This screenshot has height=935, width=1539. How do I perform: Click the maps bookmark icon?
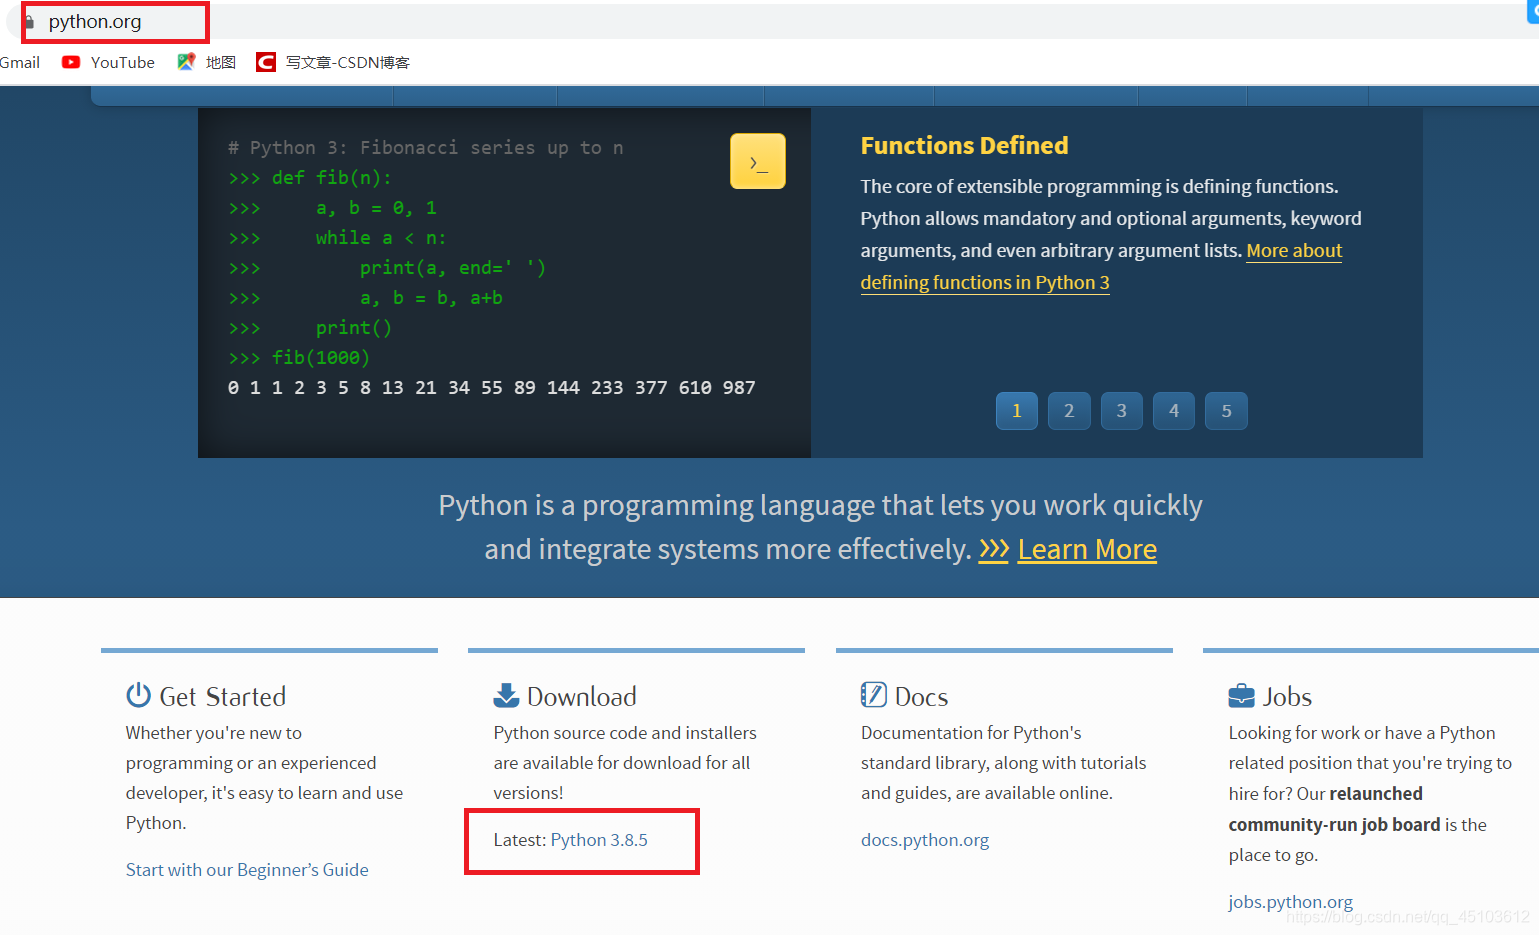click(x=186, y=62)
